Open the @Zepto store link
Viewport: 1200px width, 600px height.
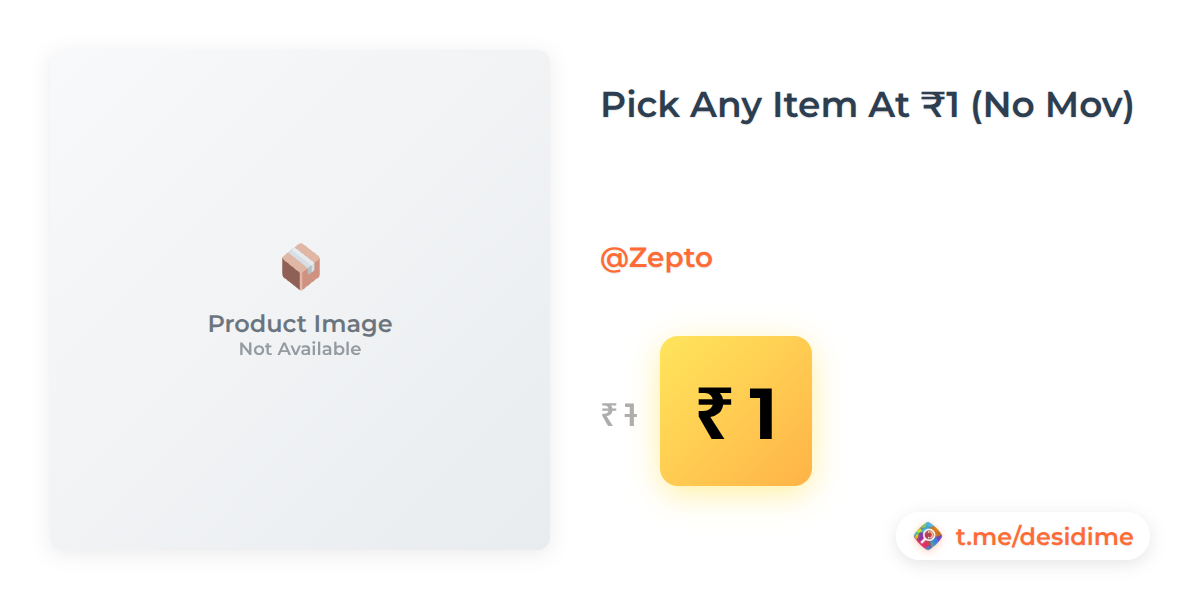point(656,258)
